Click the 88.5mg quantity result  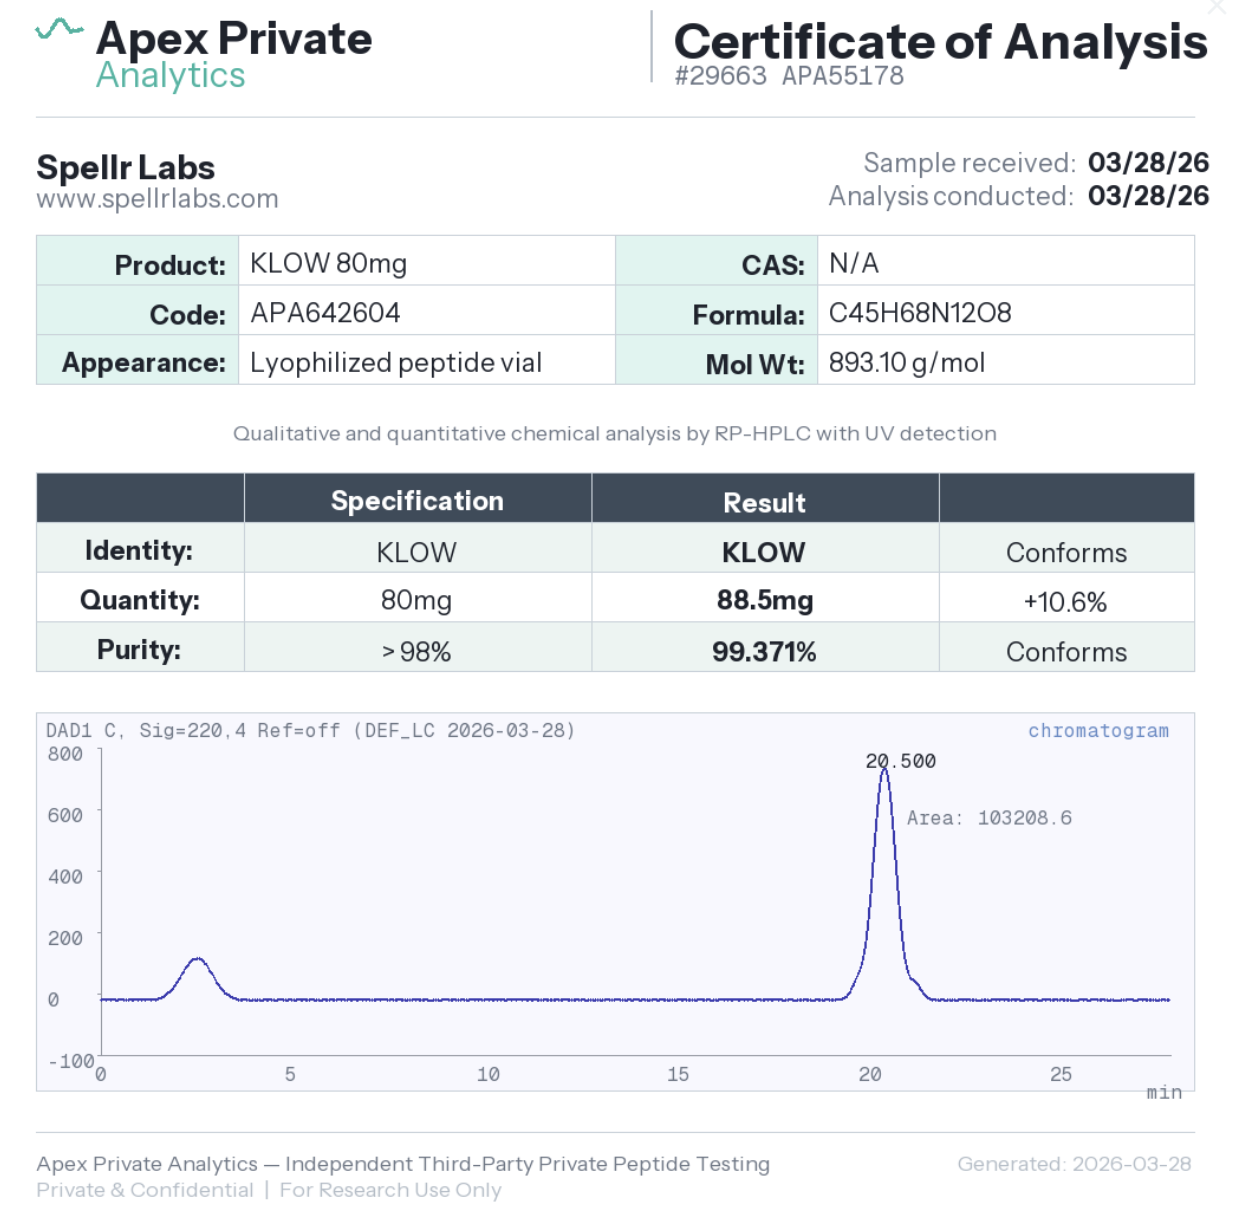coord(764,600)
